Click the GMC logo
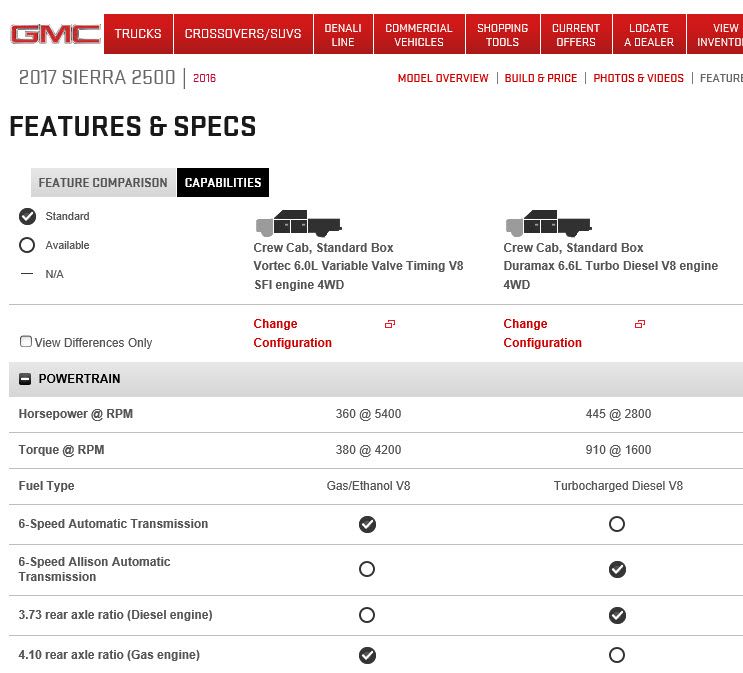 (55, 34)
